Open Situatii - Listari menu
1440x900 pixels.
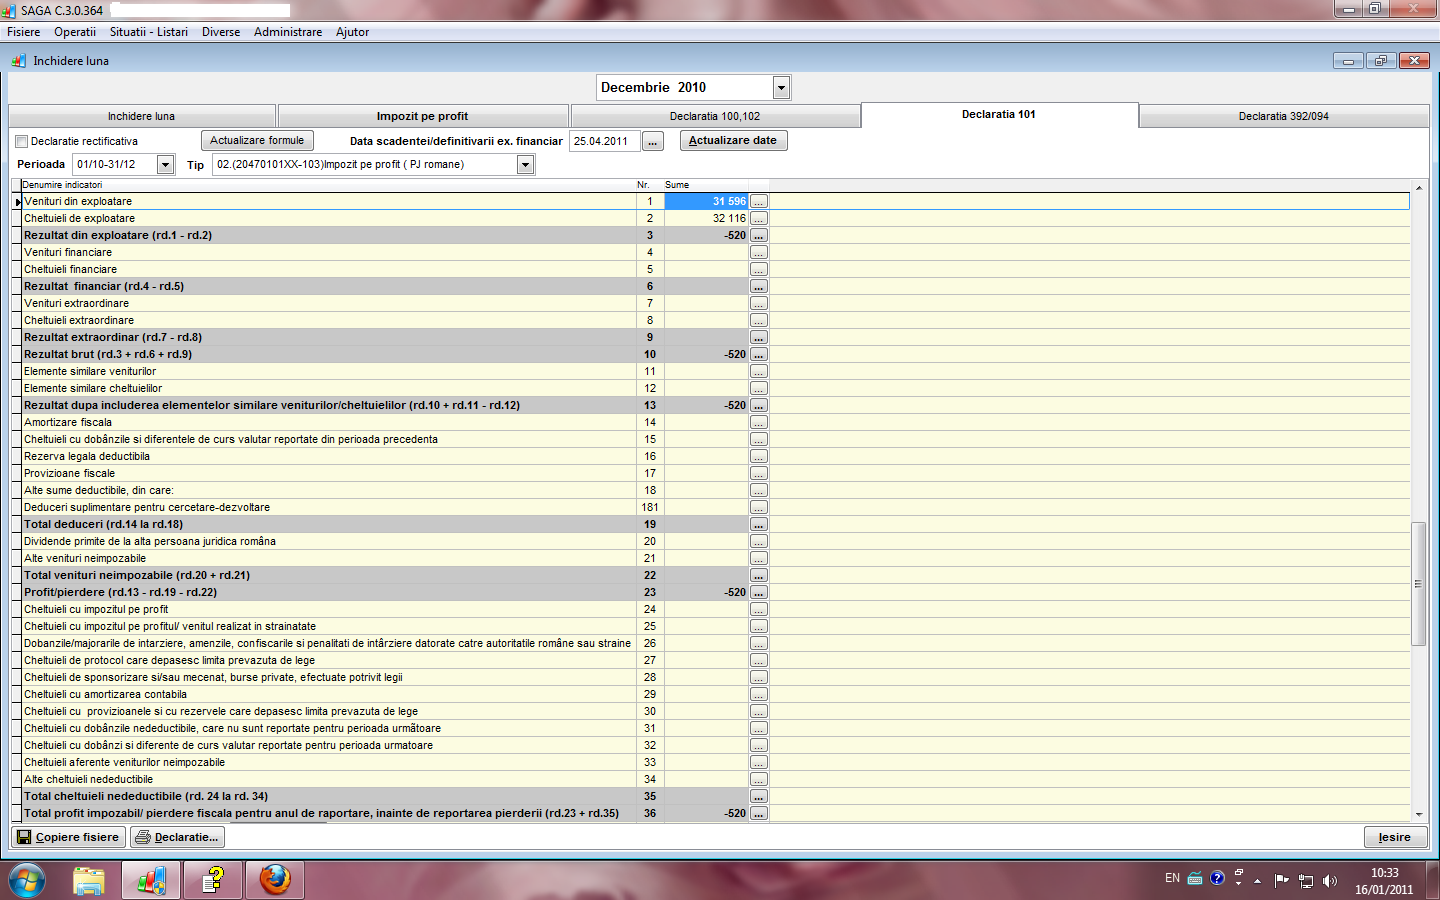click(x=149, y=32)
